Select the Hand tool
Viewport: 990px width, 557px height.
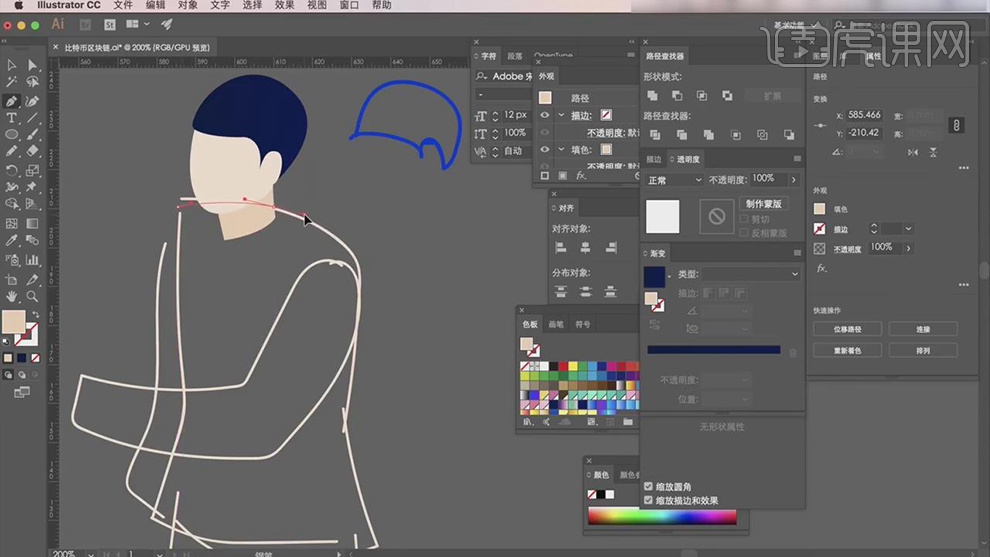click(11, 296)
